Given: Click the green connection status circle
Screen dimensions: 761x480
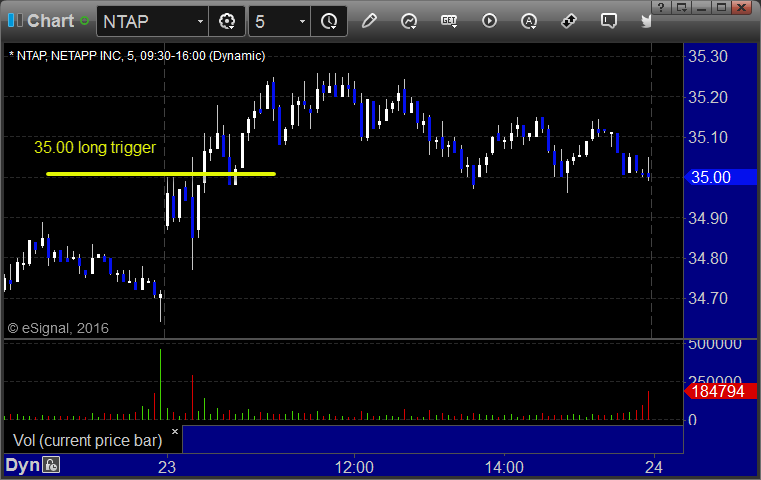Looking at the screenshot, I should [85, 21].
